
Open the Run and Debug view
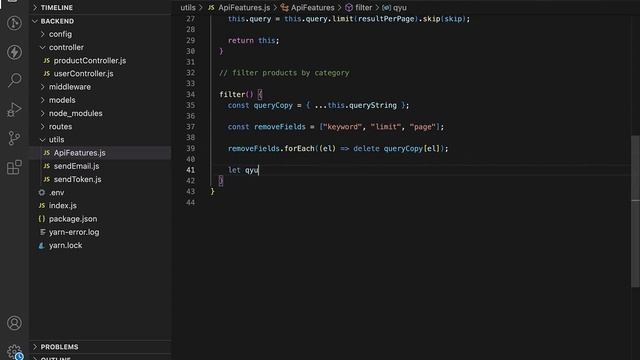[14, 109]
